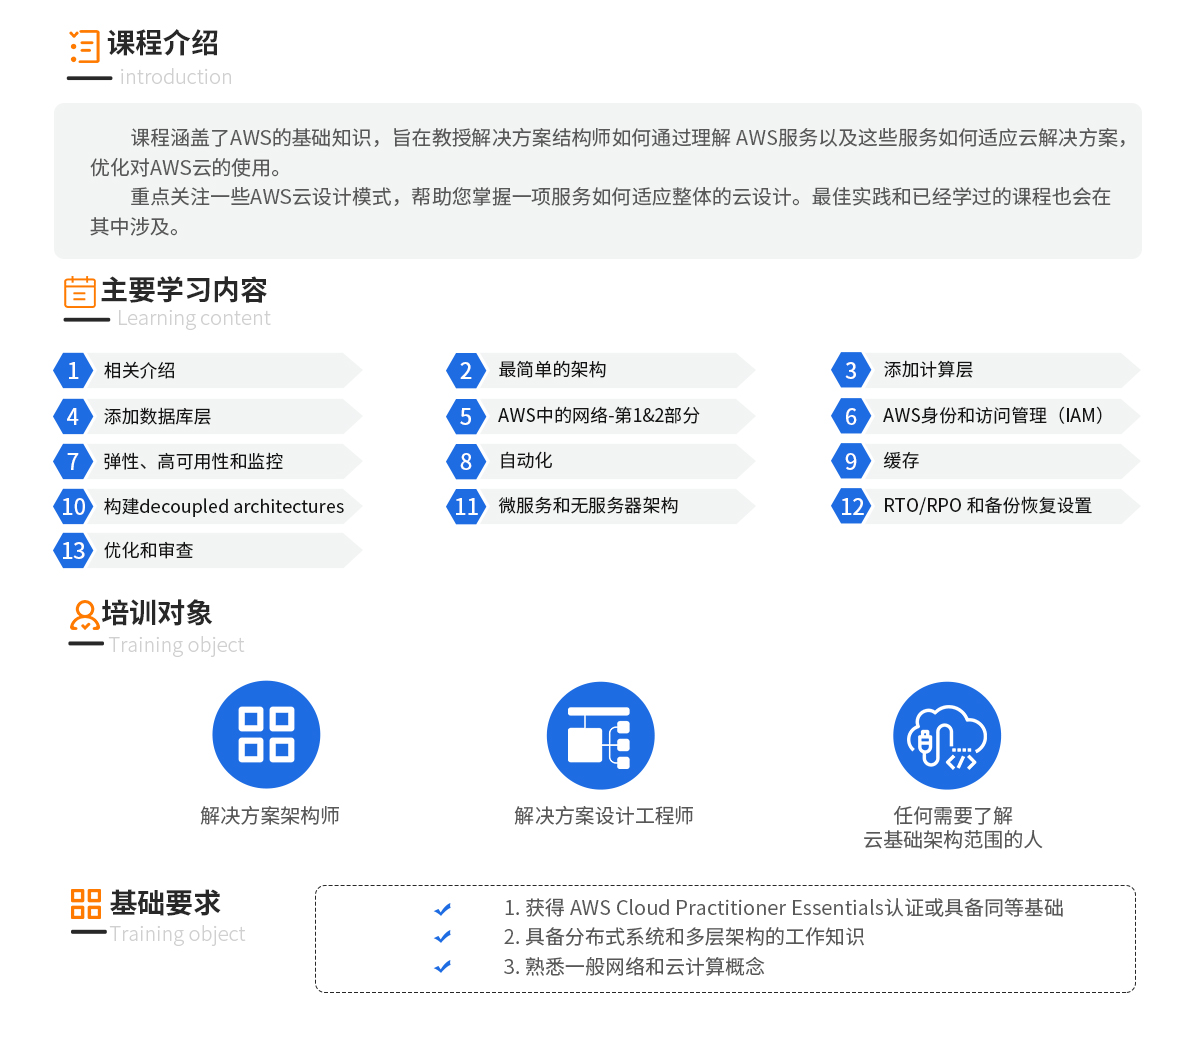1201x1040 pixels.
Task: Click the 任何需要了解 云基础架构范围的人 label
Action: click(953, 828)
